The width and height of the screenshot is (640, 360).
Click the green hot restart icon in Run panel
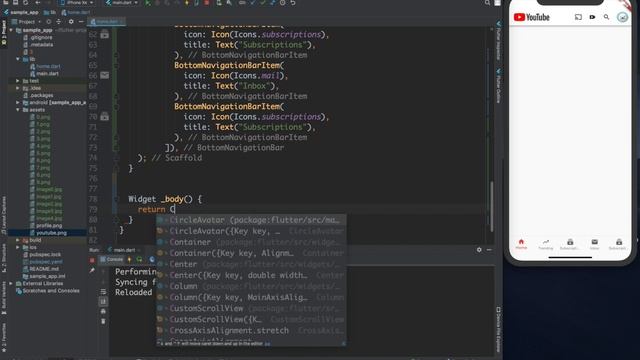pos(140,259)
